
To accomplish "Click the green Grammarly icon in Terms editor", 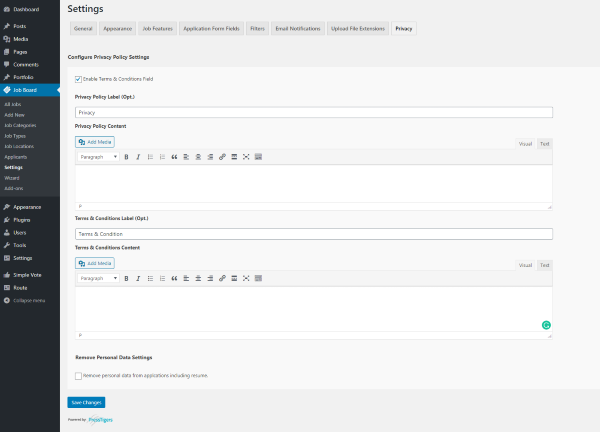I will [x=546, y=325].
